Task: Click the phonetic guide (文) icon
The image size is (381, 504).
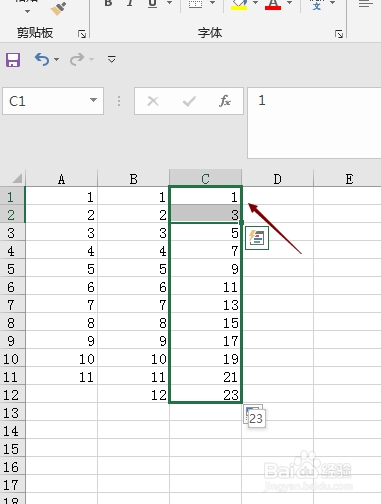Action: pyautogui.click(x=316, y=5)
